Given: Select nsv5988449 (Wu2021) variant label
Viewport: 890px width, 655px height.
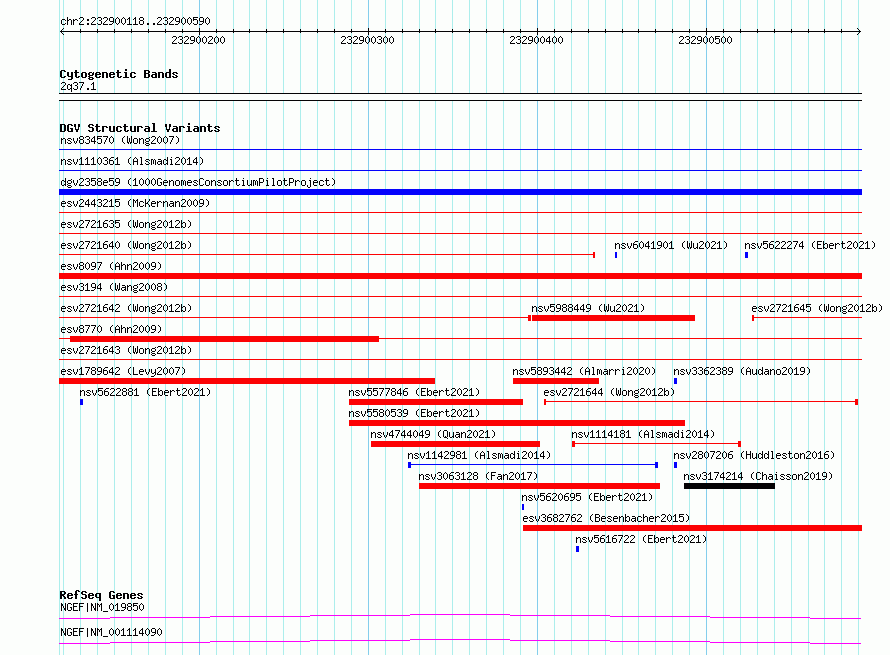Looking at the screenshot, I should tap(588, 308).
